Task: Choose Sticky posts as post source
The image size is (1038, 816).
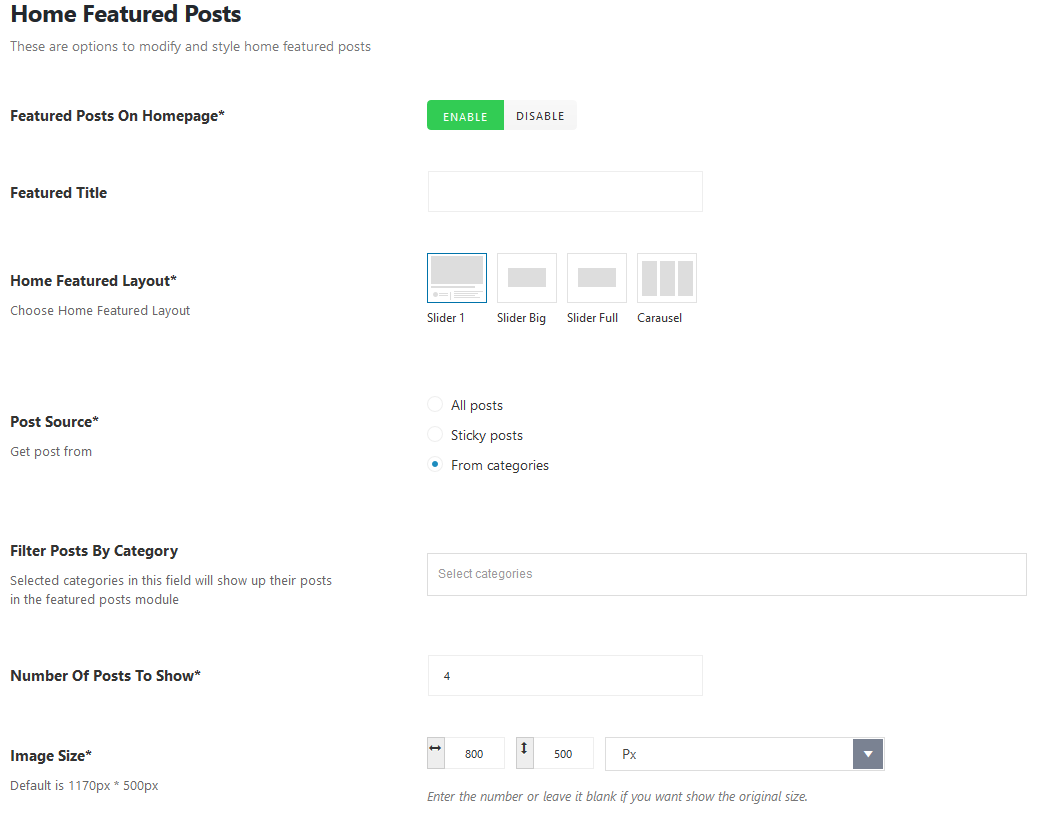Action: 435,435
